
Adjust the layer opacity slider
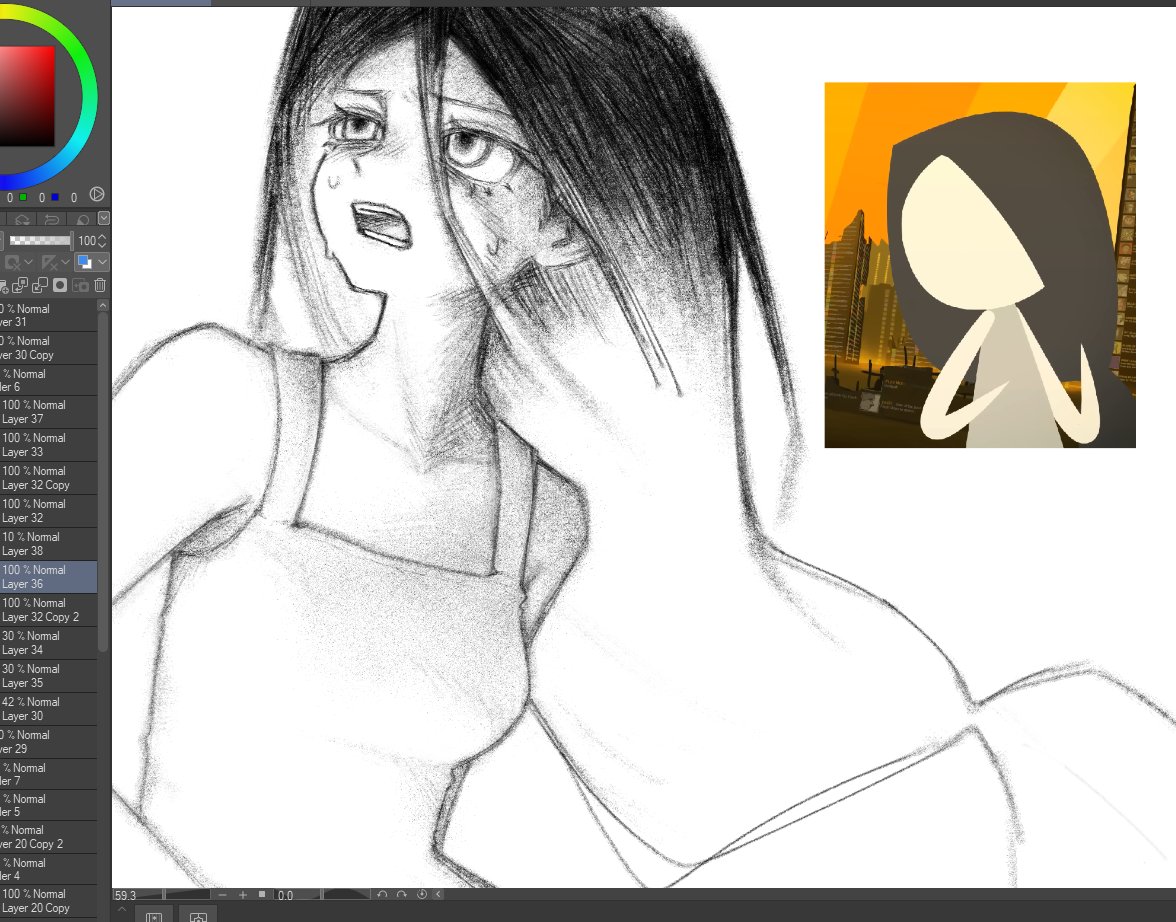tap(40, 241)
